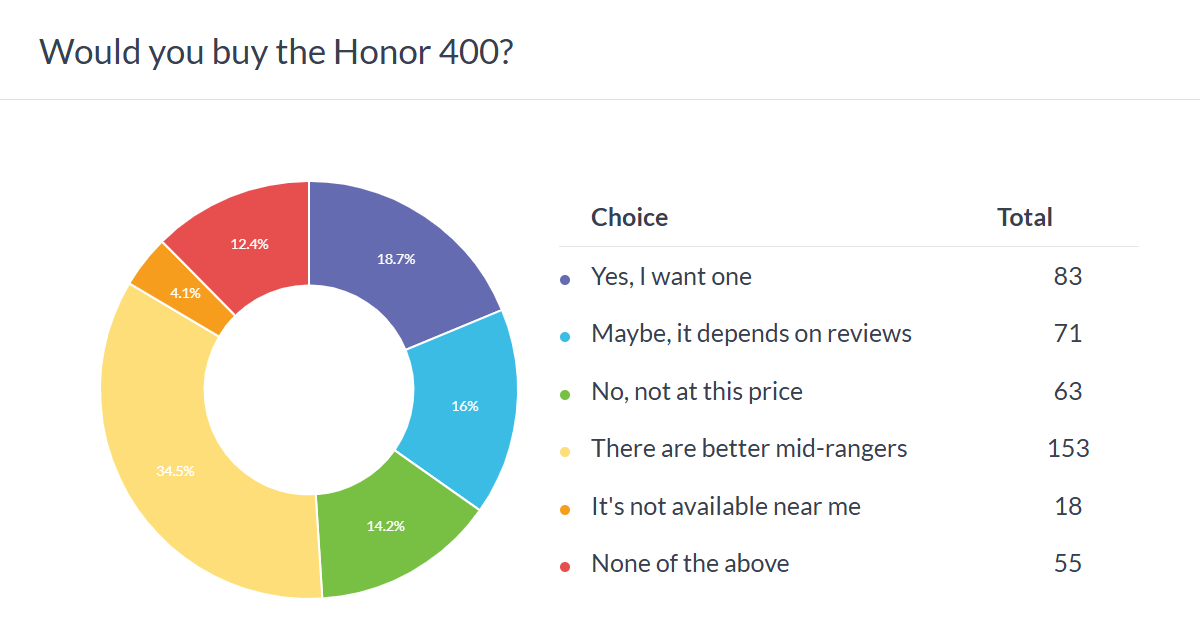Click the poll title 'Would you buy the Honor 400?'
The width and height of the screenshot is (1200, 630).
click(277, 51)
